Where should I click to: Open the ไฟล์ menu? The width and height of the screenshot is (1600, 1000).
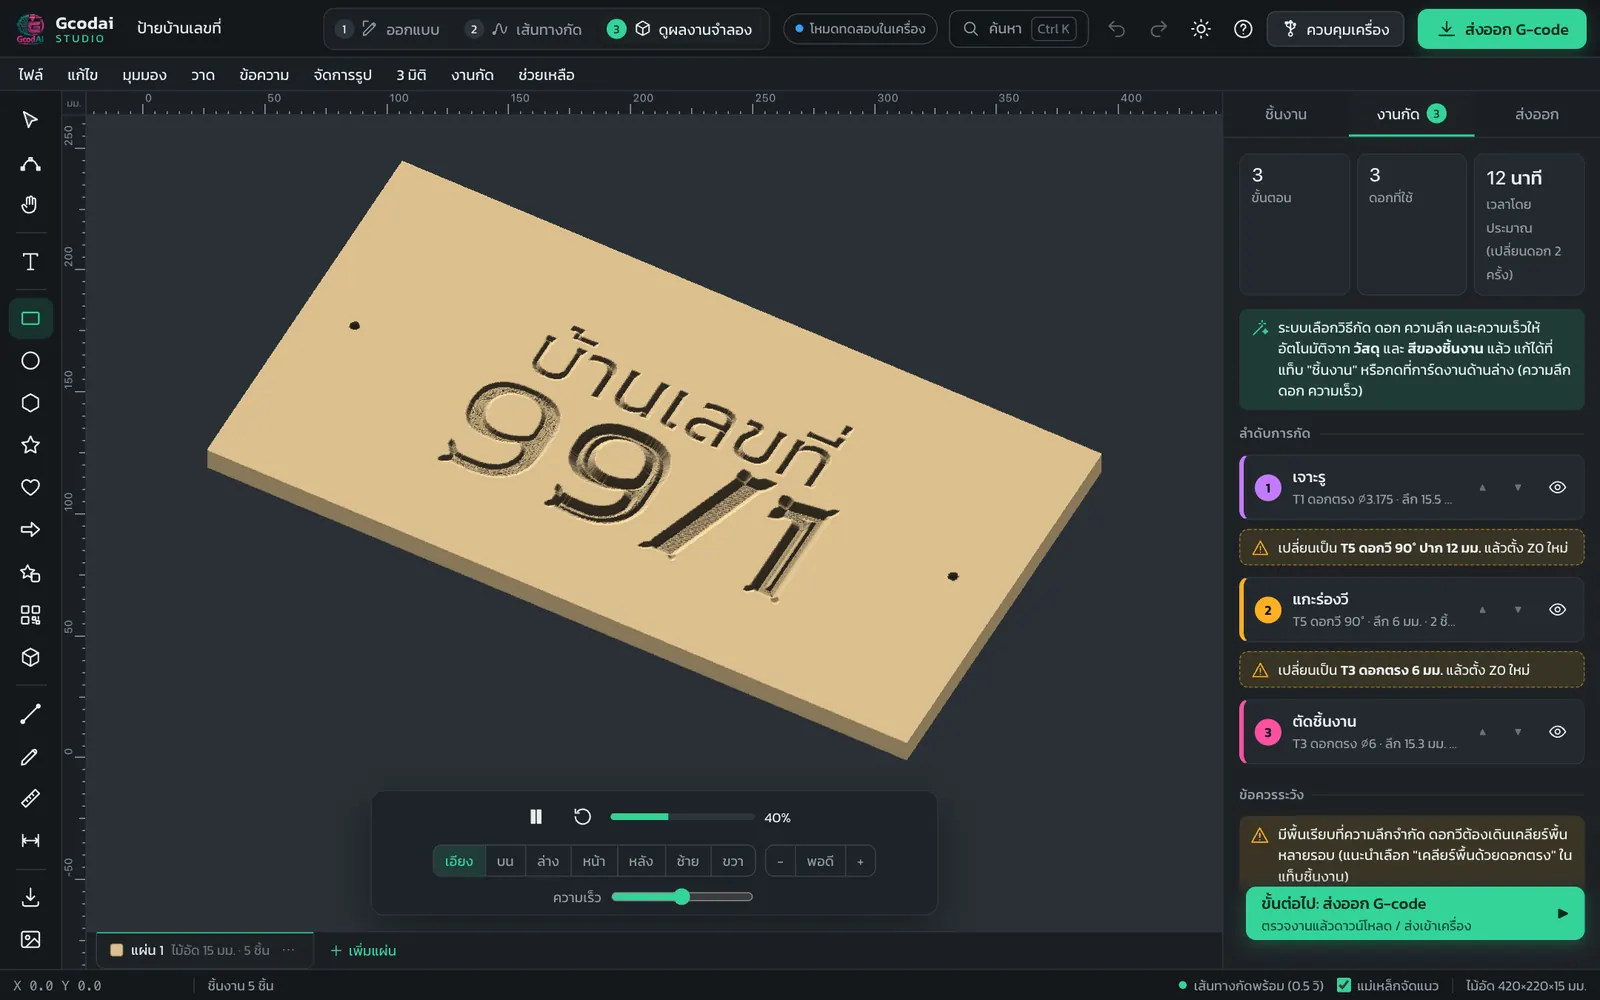point(30,75)
